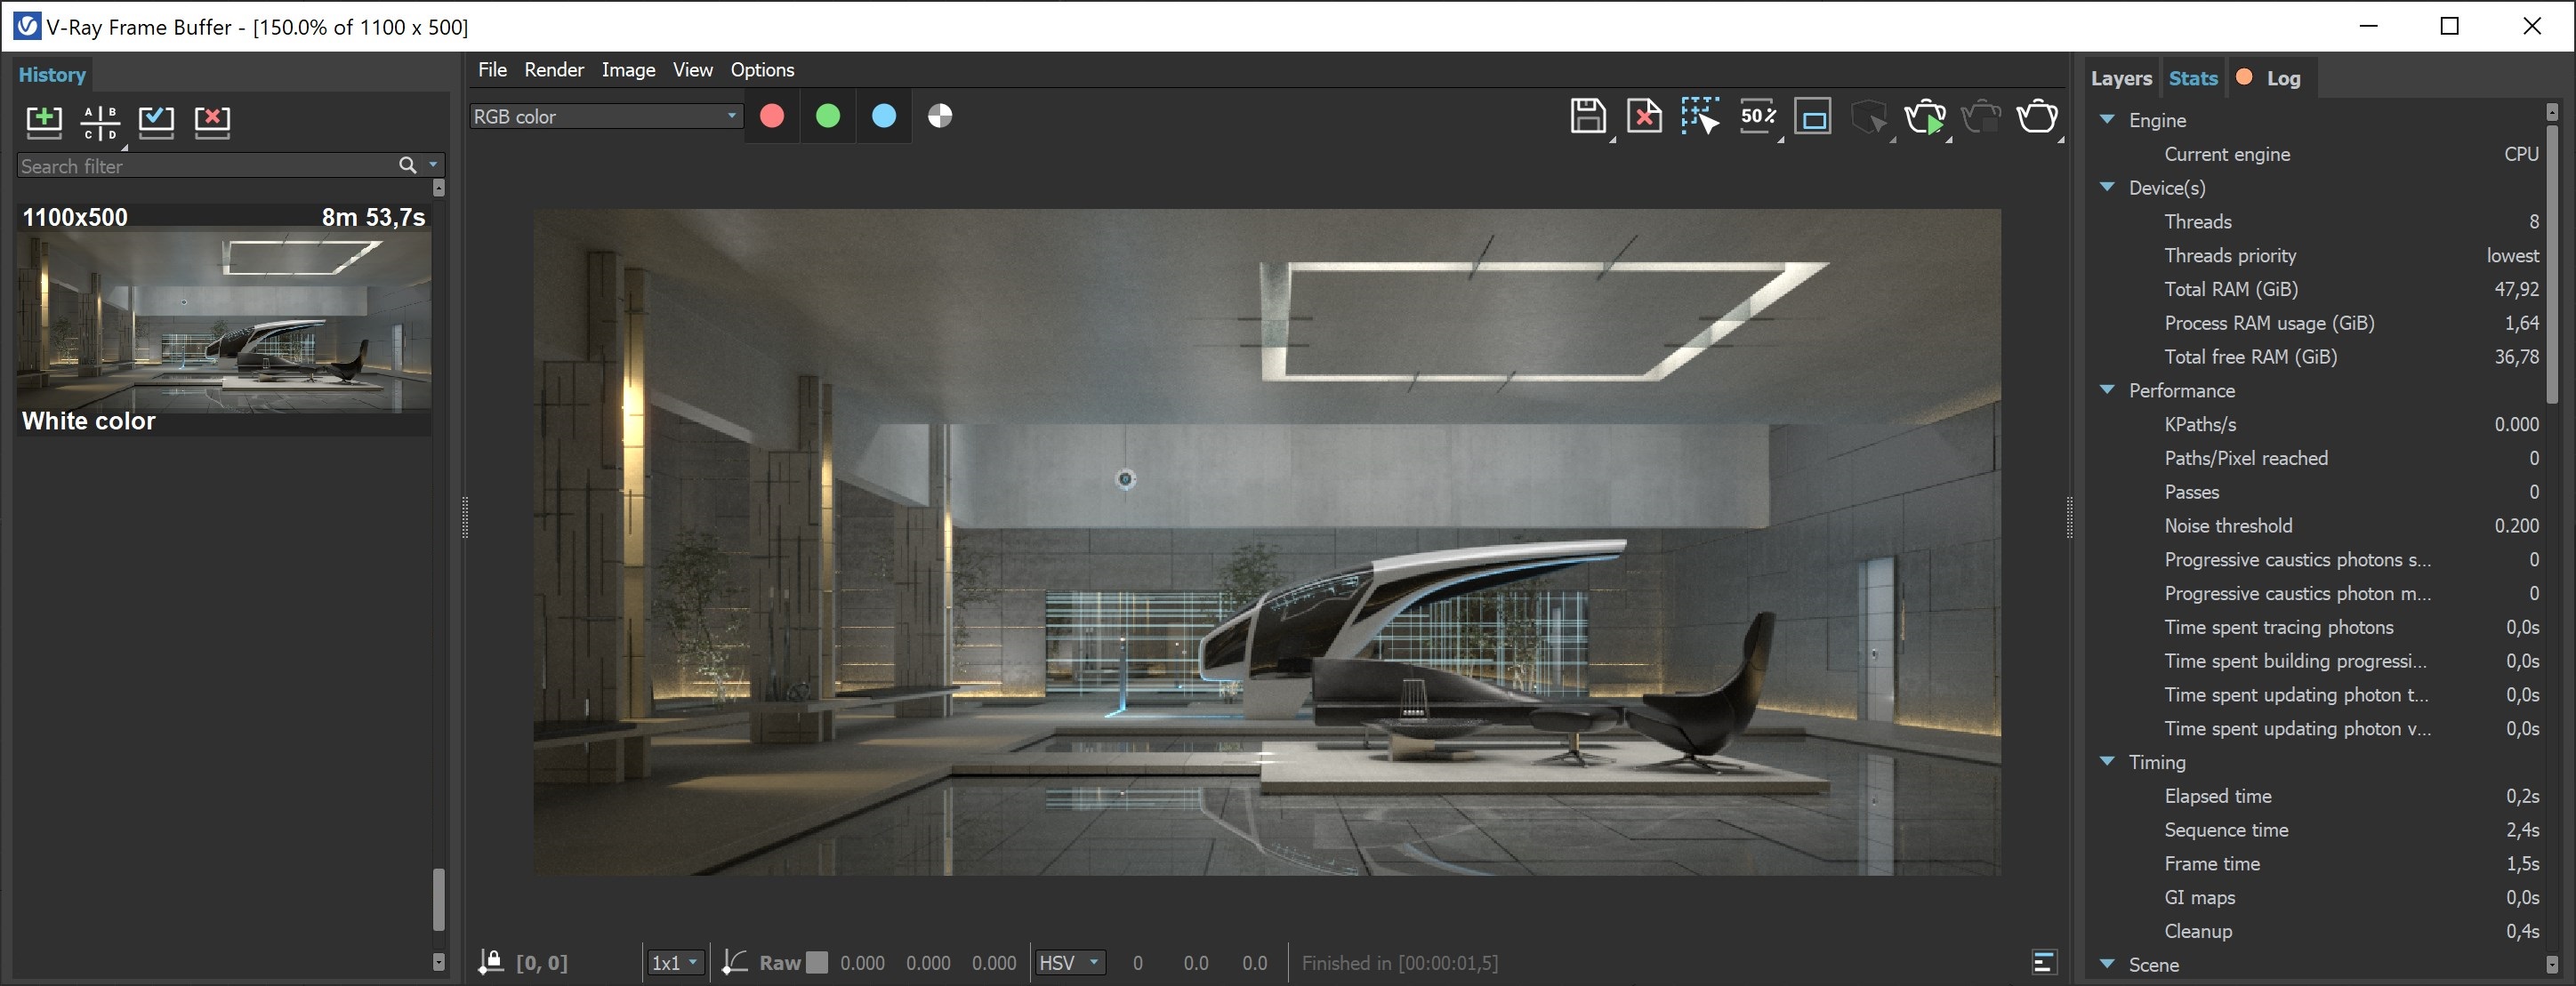Remove selected image from History
Screen dimensions: 2576x986
210,122
